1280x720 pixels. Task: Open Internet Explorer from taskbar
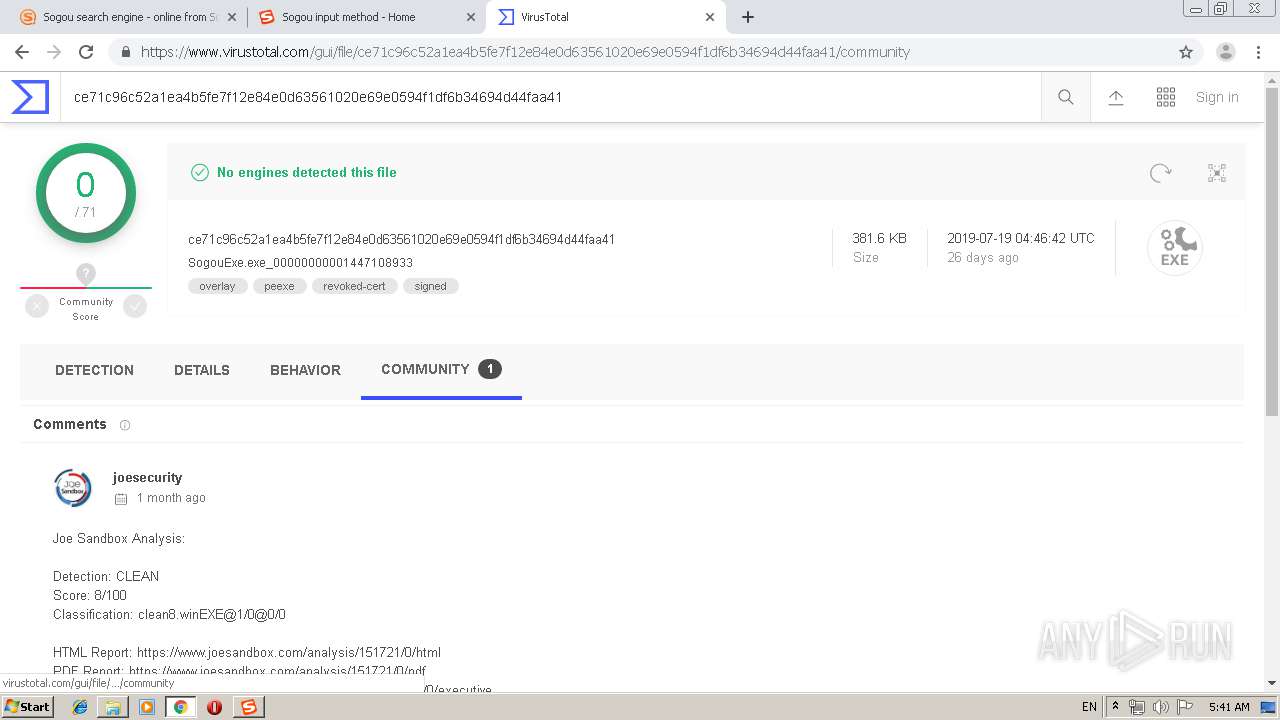(80, 707)
